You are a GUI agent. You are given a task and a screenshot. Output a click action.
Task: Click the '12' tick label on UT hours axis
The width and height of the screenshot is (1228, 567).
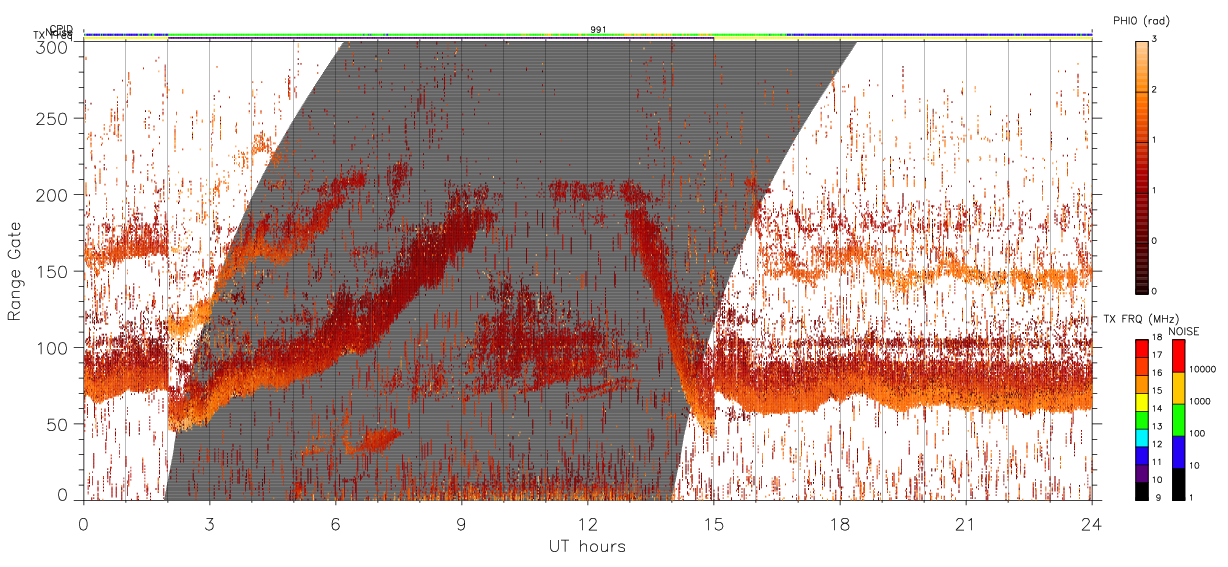(x=588, y=524)
